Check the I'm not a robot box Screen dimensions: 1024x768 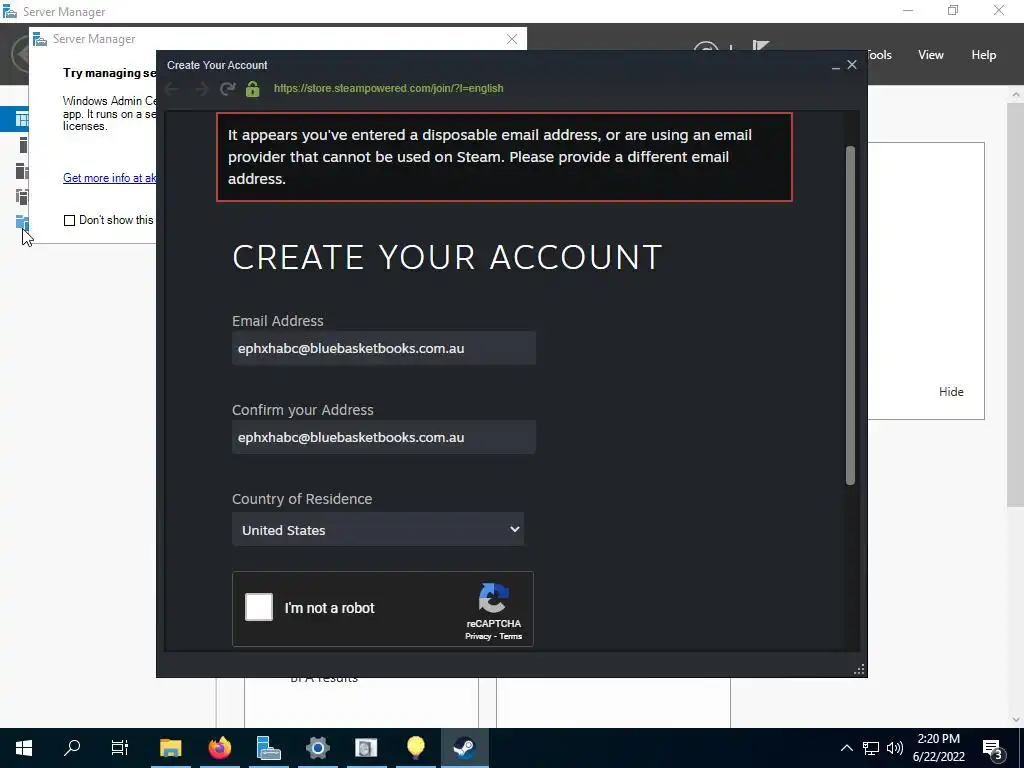click(259, 607)
